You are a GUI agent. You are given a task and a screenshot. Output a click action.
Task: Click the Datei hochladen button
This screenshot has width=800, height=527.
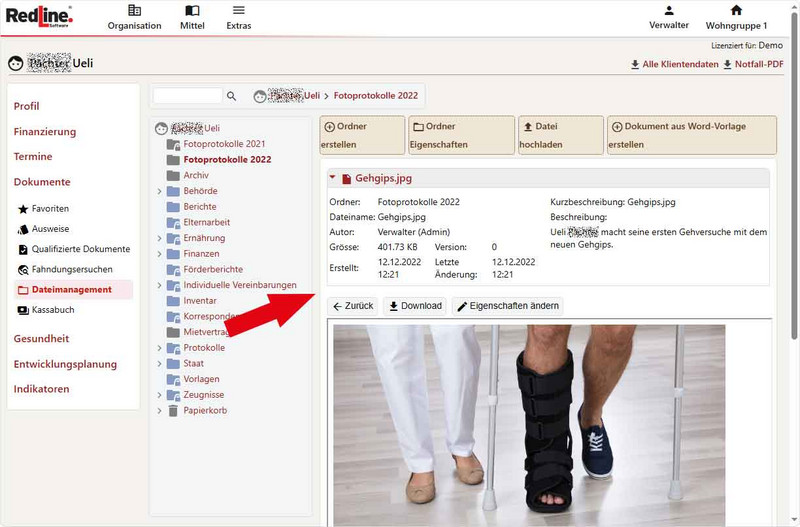coord(560,135)
